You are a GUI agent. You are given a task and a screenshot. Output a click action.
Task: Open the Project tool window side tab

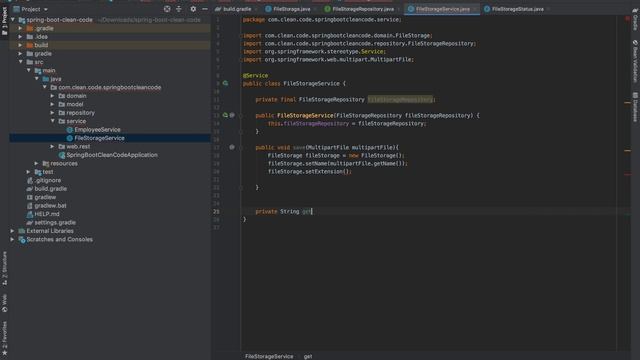(4, 20)
